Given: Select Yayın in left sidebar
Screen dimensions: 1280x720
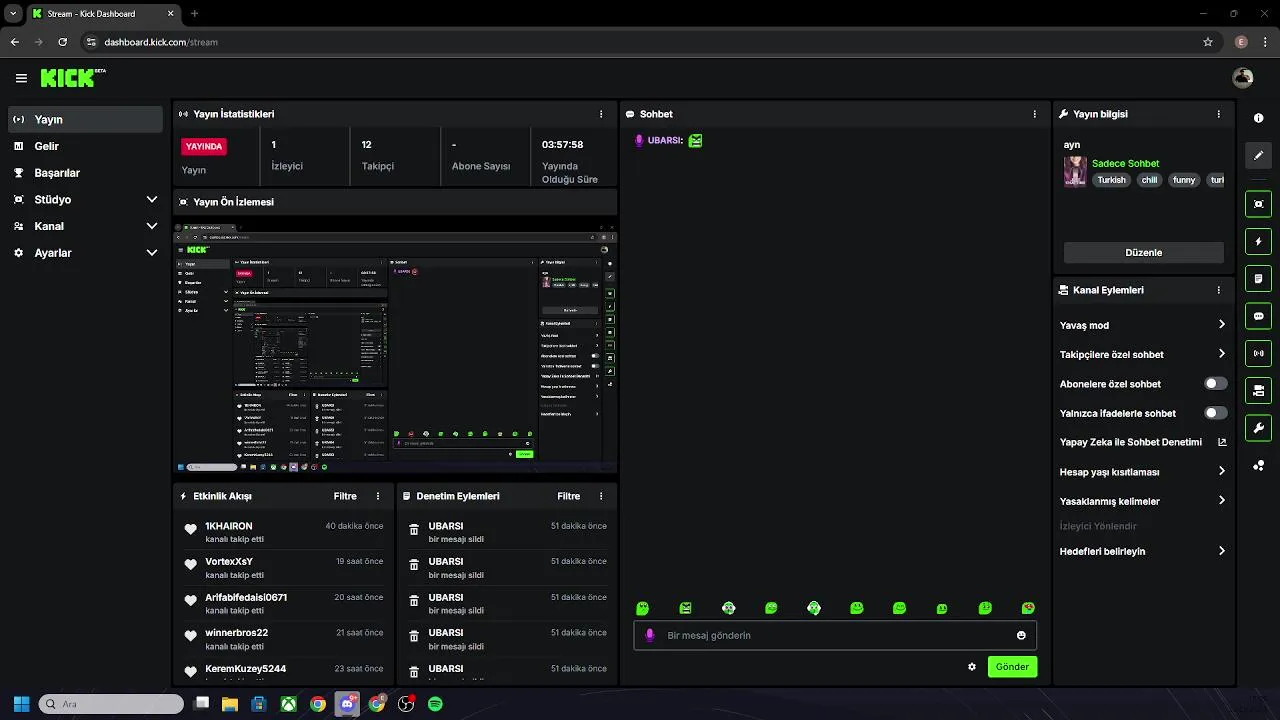Looking at the screenshot, I should click(x=85, y=119).
